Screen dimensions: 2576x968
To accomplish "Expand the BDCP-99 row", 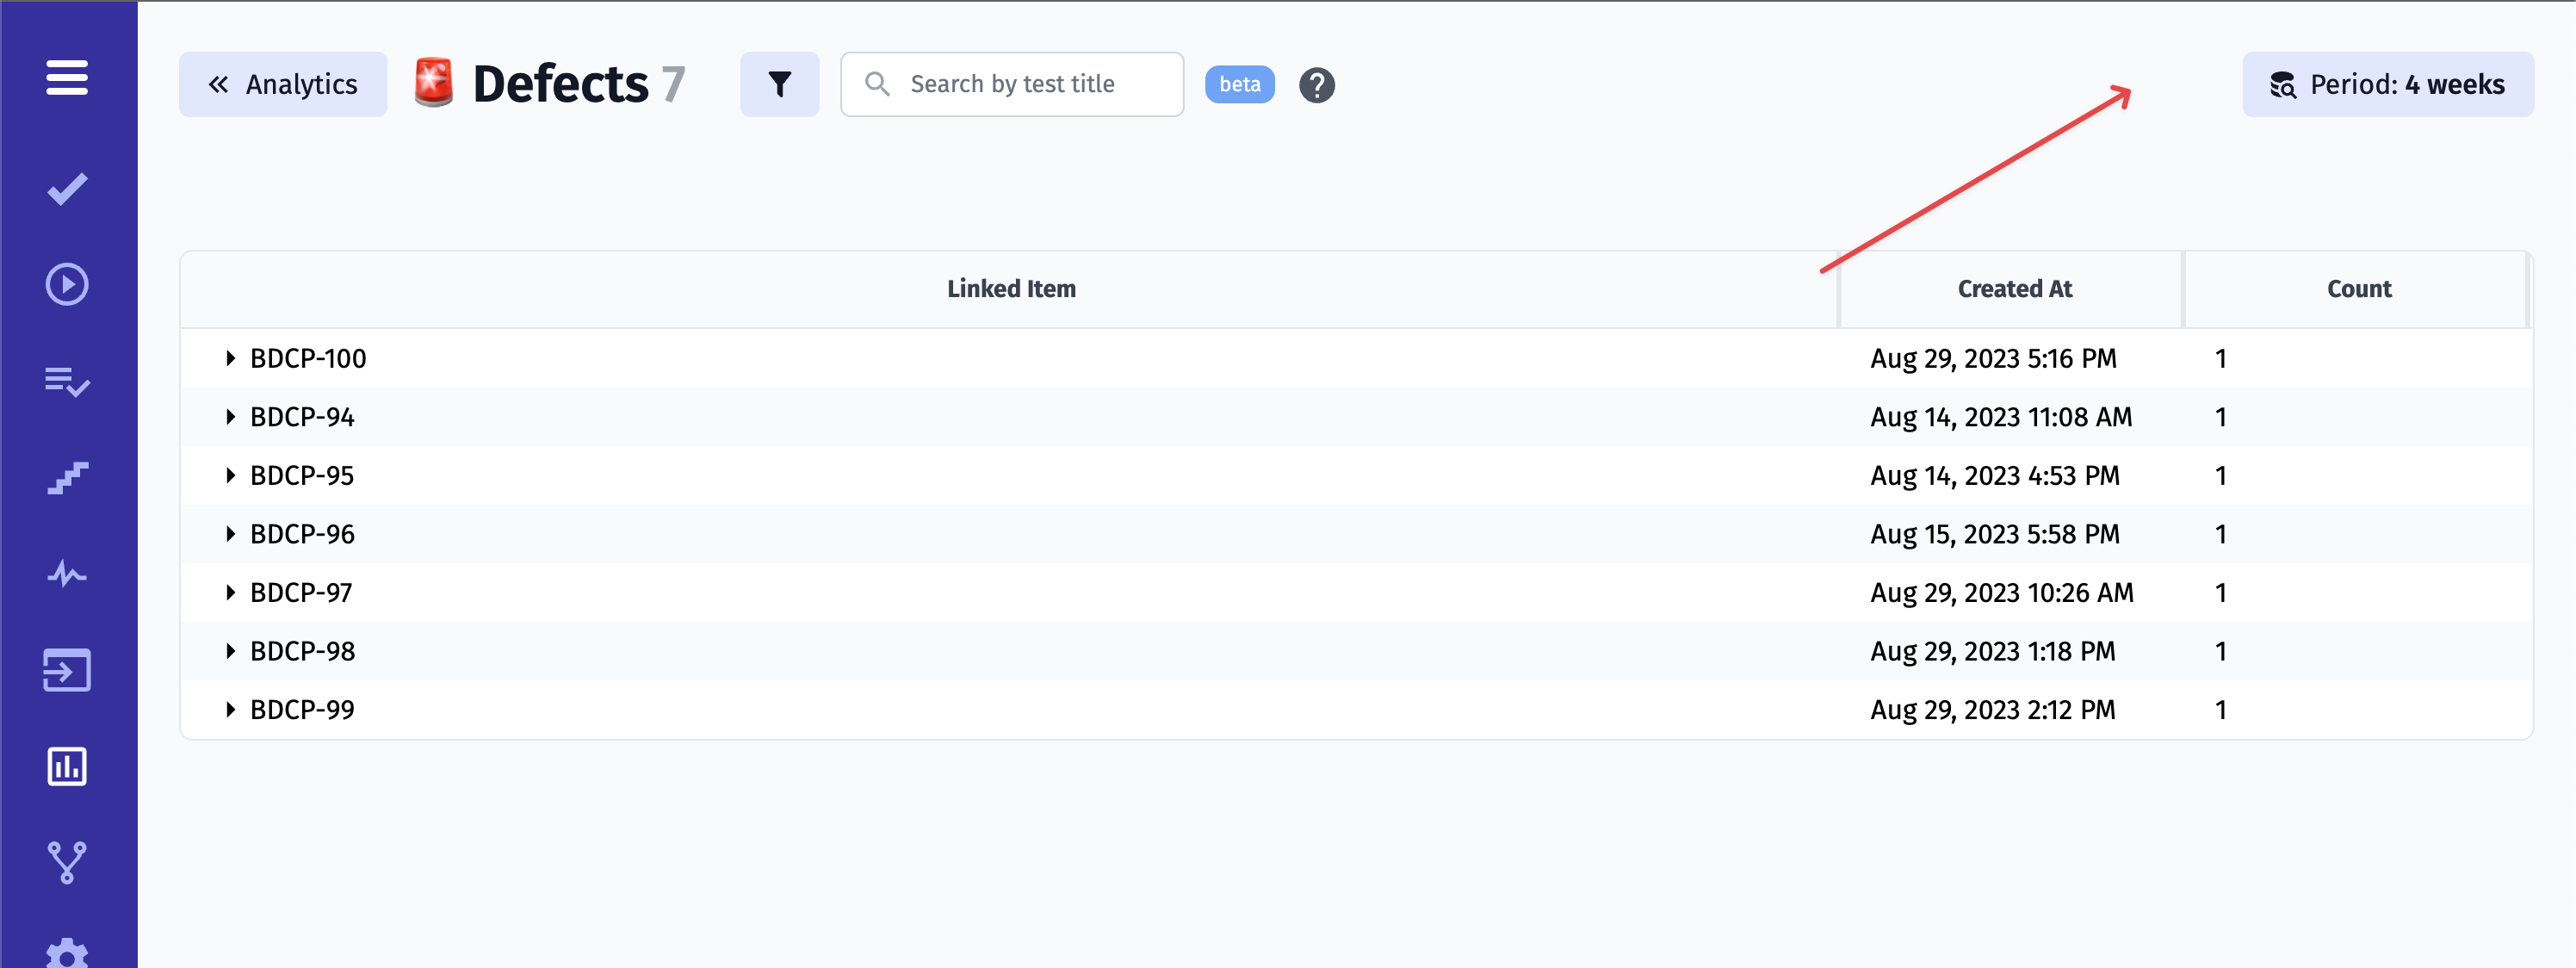I will 230,709.
